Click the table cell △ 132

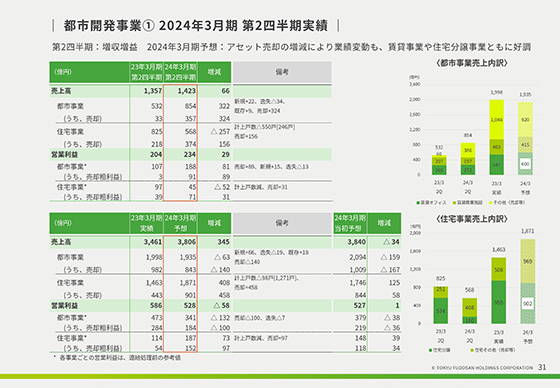coord(220,318)
